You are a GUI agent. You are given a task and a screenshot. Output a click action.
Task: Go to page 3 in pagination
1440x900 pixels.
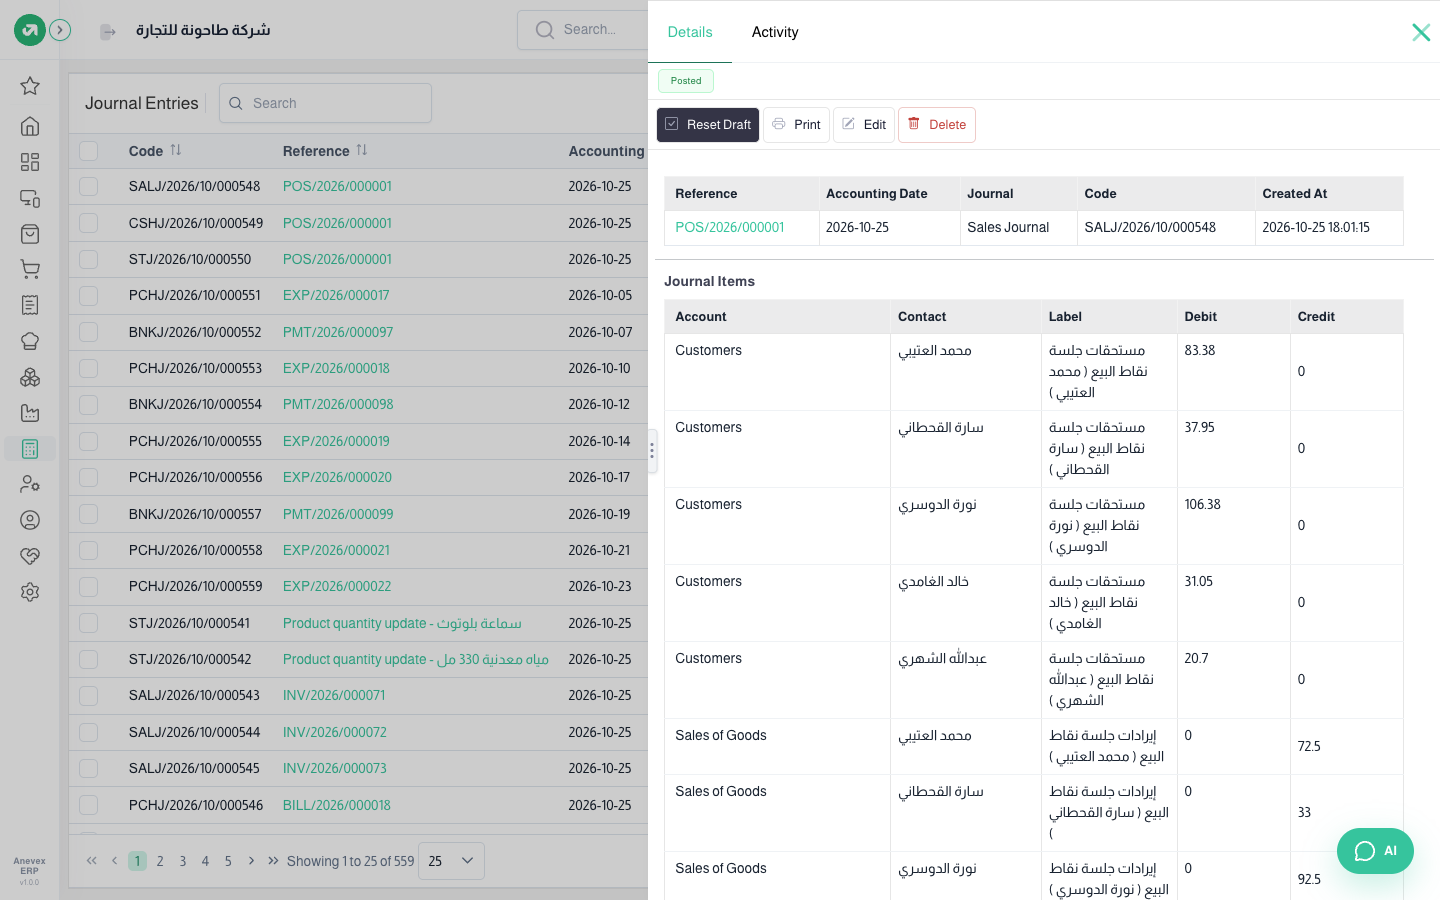(x=183, y=861)
